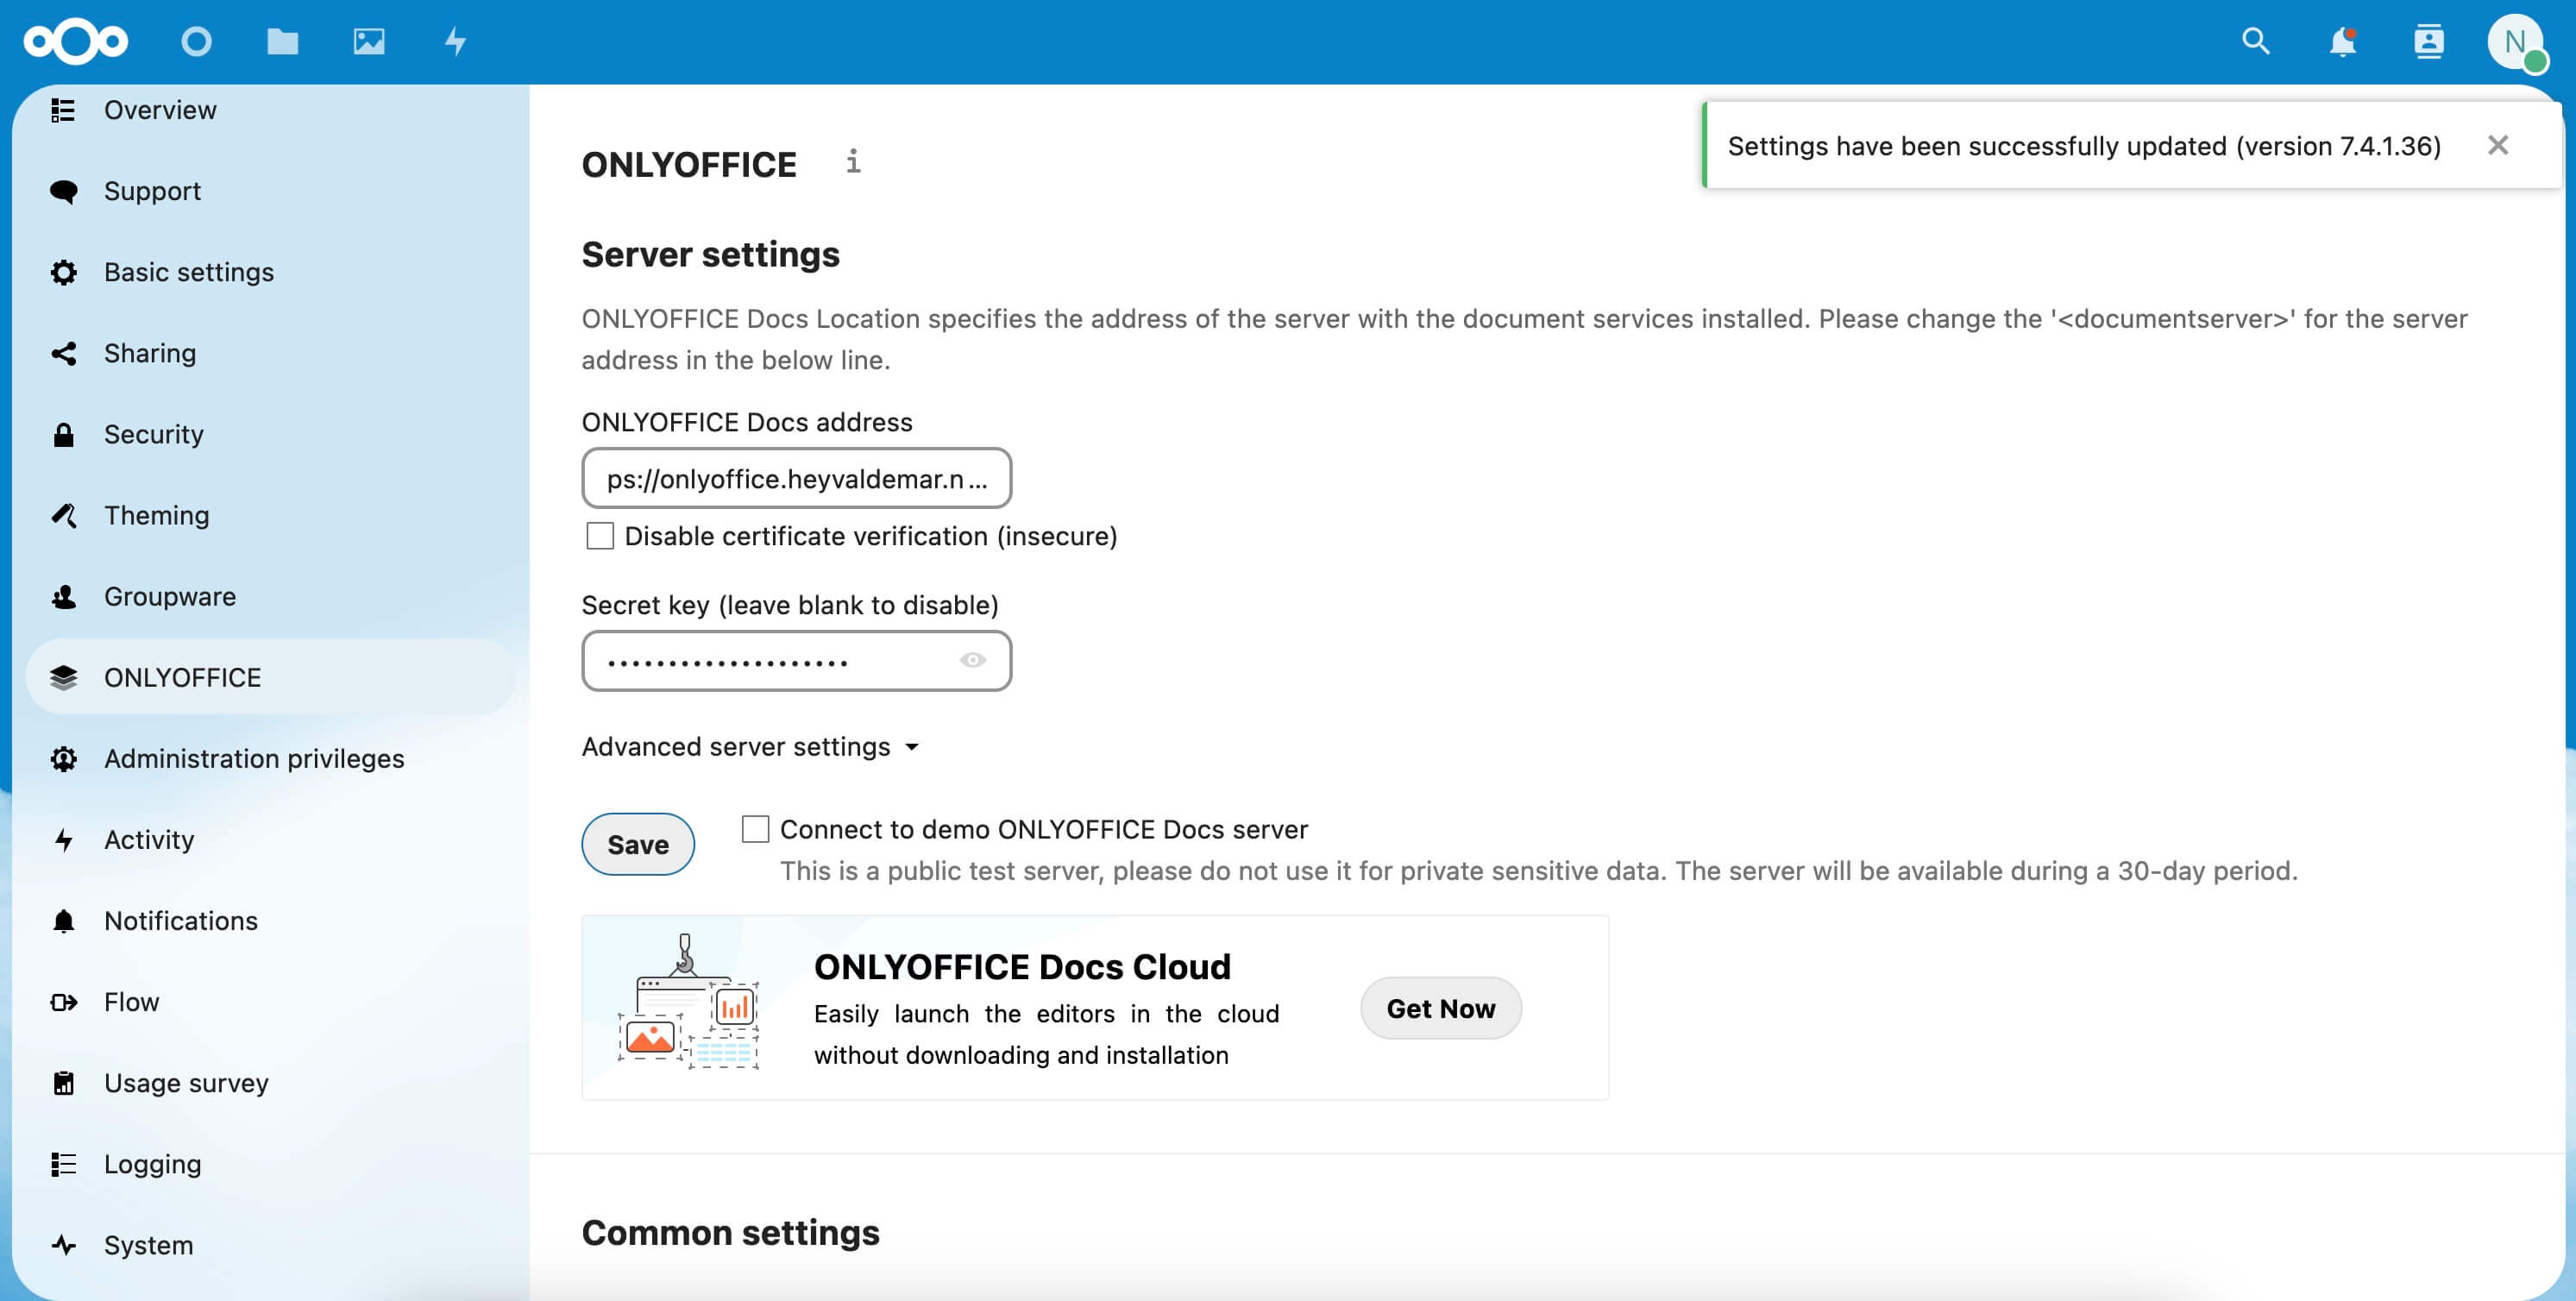
Task: Toggle Connect to demo ONLYOFFICE server
Action: (757, 828)
